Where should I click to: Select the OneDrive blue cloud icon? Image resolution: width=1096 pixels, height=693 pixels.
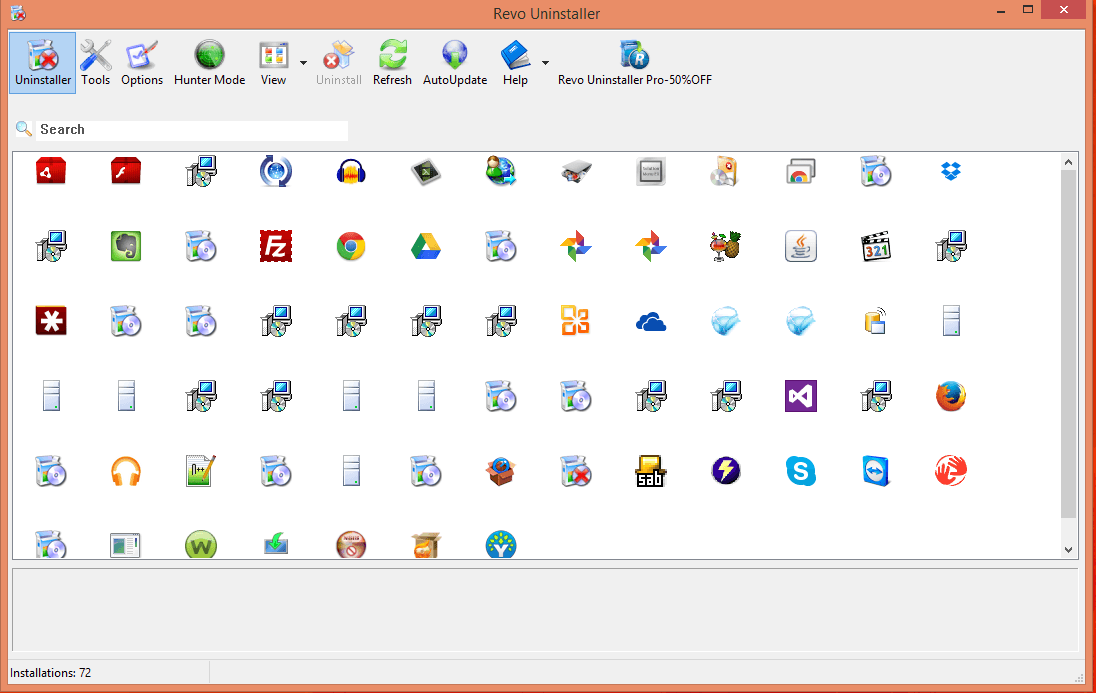tap(651, 322)
